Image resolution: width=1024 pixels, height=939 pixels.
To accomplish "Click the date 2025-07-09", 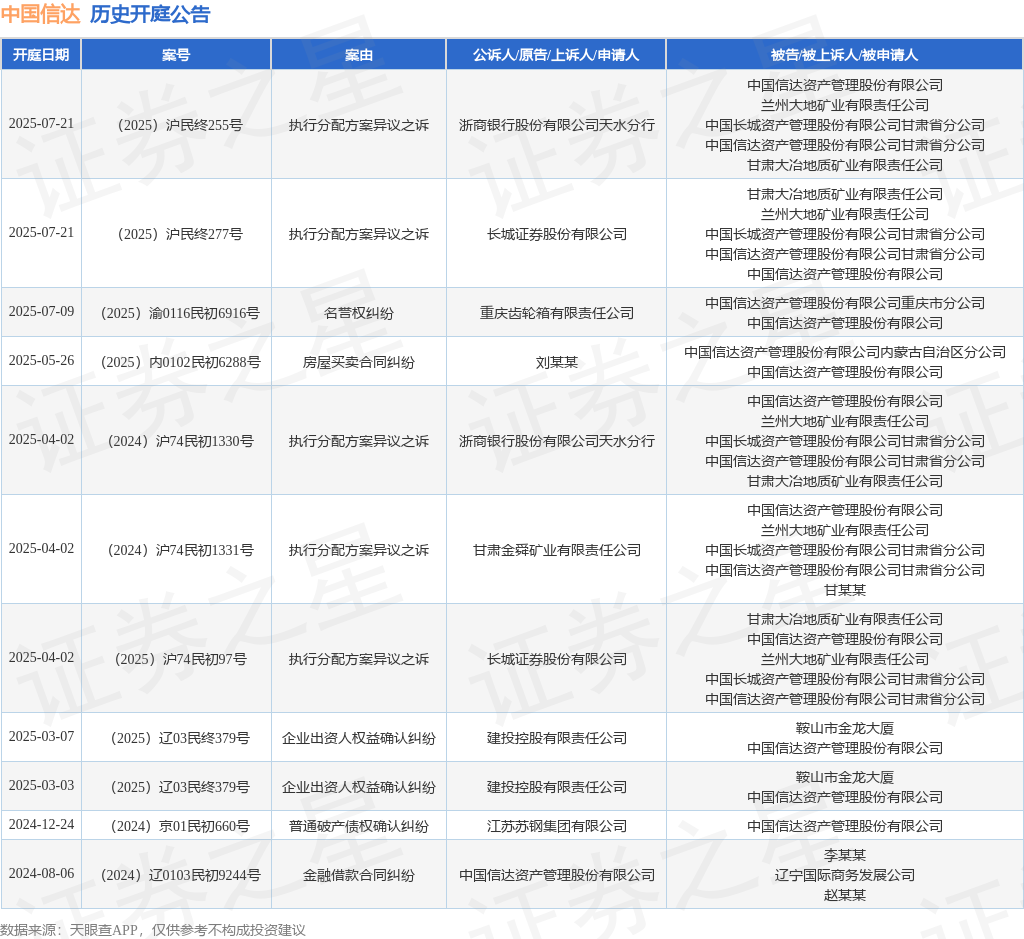I will [x=41, y=311].
